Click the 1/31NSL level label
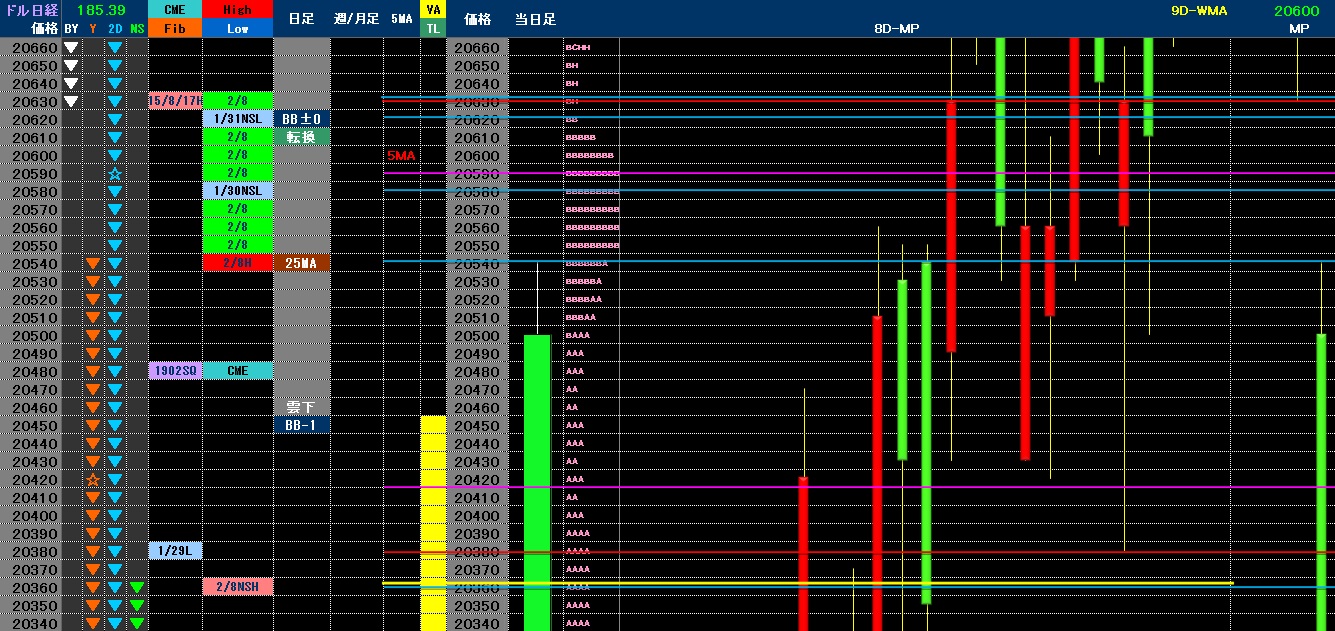This screenshot has width=1335, height=631. (x=237, y=119)
